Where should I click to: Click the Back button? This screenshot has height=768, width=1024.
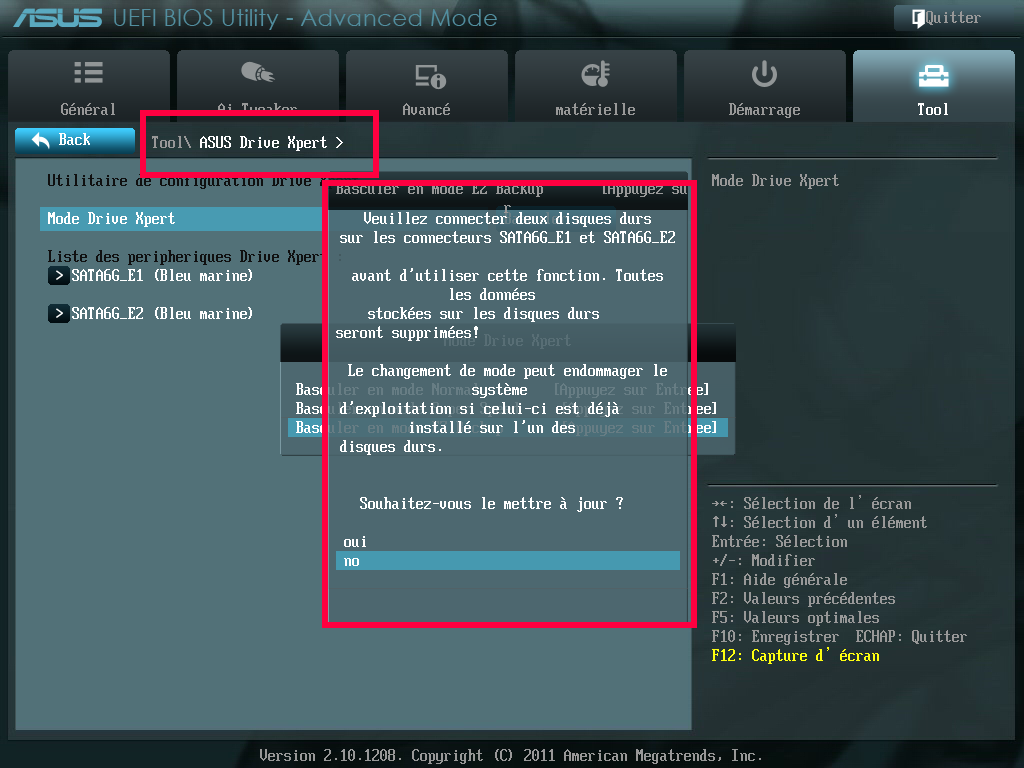click(x=74, y=140)
